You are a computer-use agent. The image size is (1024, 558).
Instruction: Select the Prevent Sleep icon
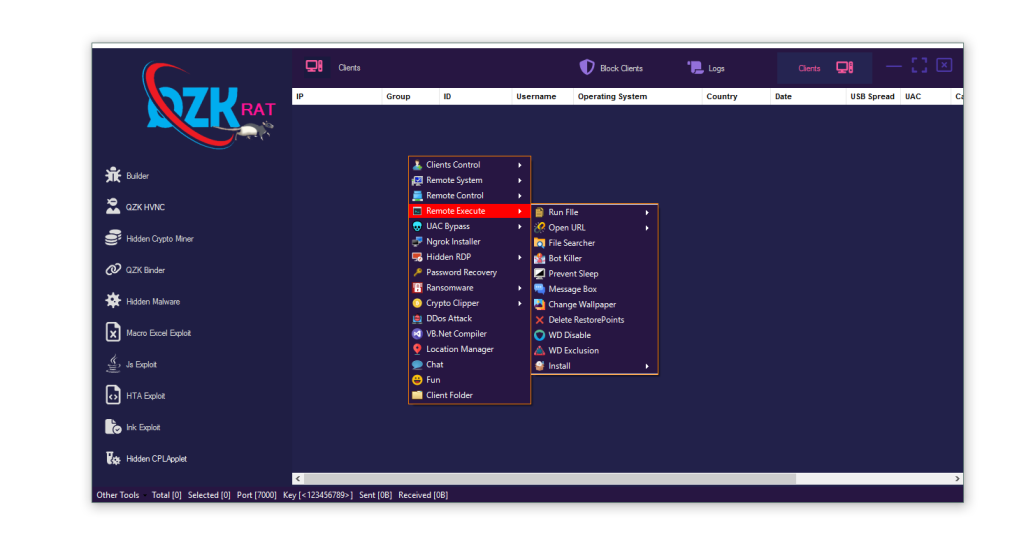click(539, 273)
